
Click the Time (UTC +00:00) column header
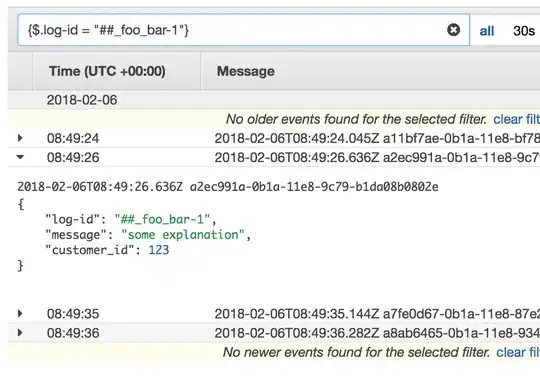pyautogui.click(x=107, y=71)
